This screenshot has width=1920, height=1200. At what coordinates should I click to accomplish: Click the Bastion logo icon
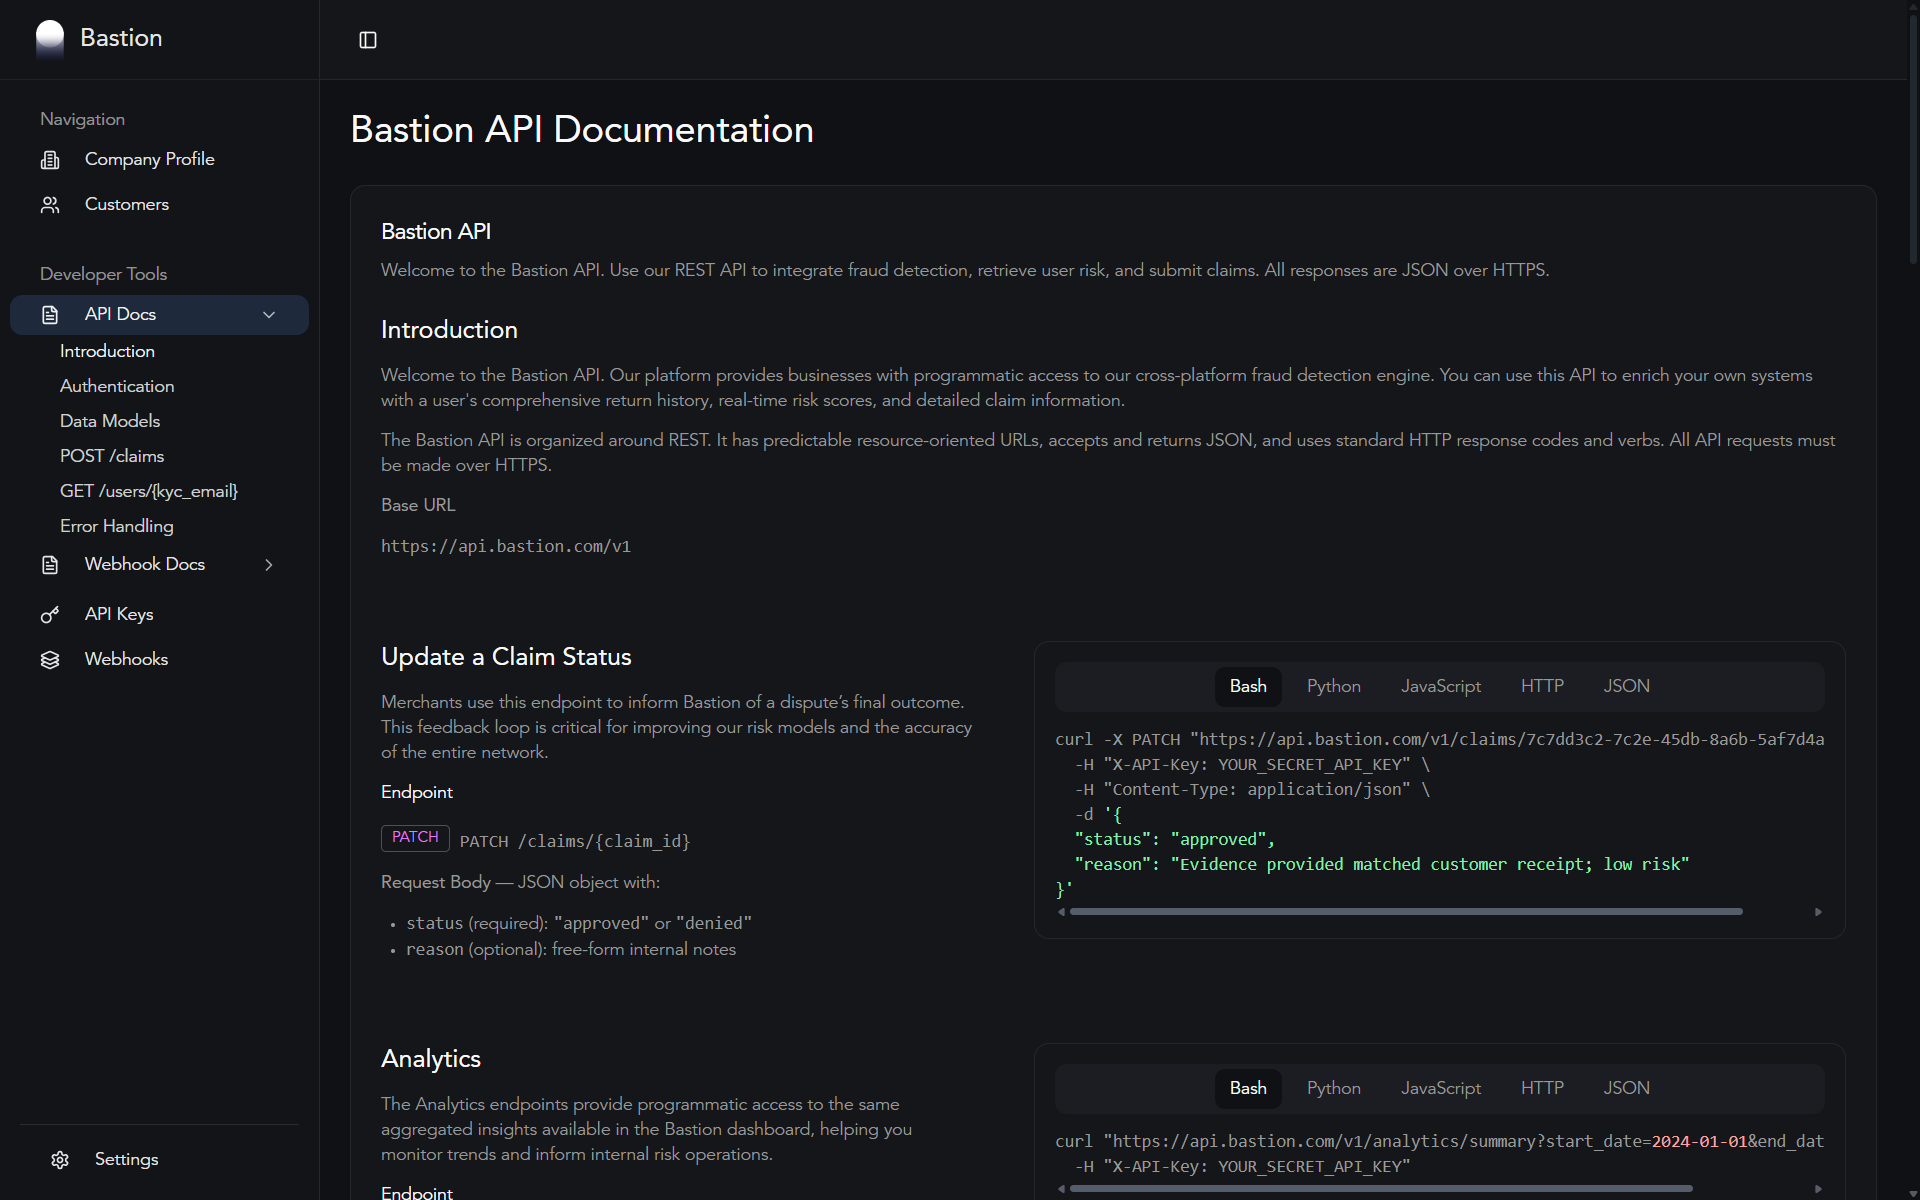[x=50, y=38]
